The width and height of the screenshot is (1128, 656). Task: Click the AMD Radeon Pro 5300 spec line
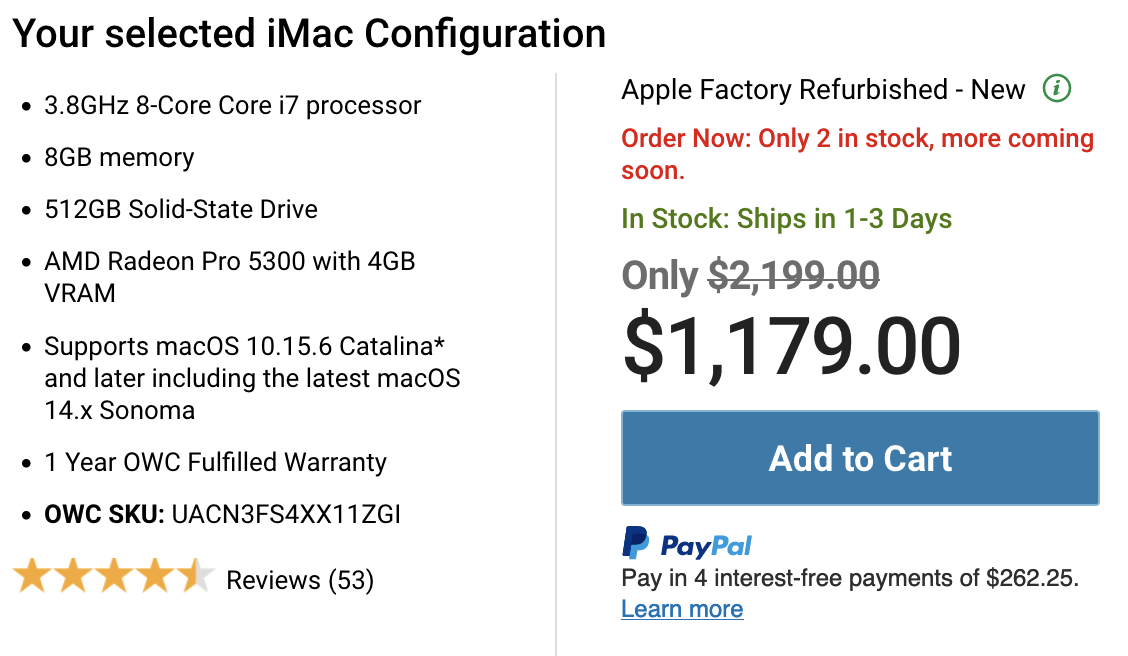229,277
